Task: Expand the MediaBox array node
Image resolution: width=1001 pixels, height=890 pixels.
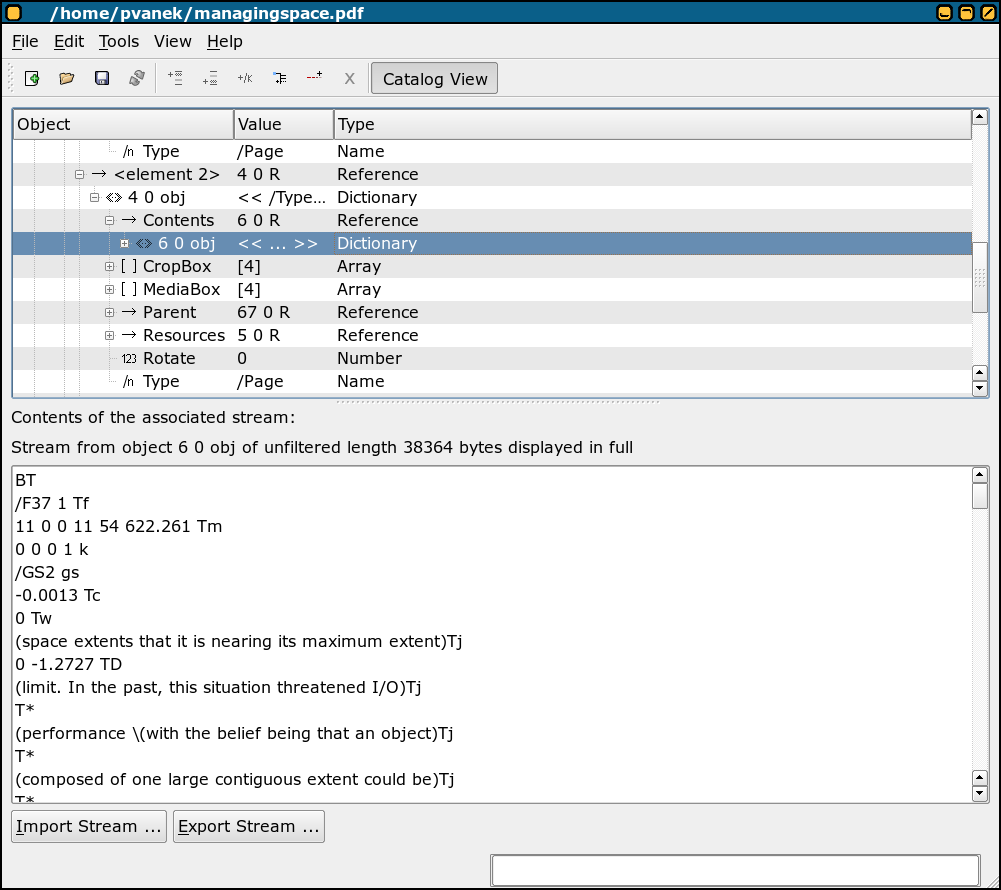Action: 109,289
